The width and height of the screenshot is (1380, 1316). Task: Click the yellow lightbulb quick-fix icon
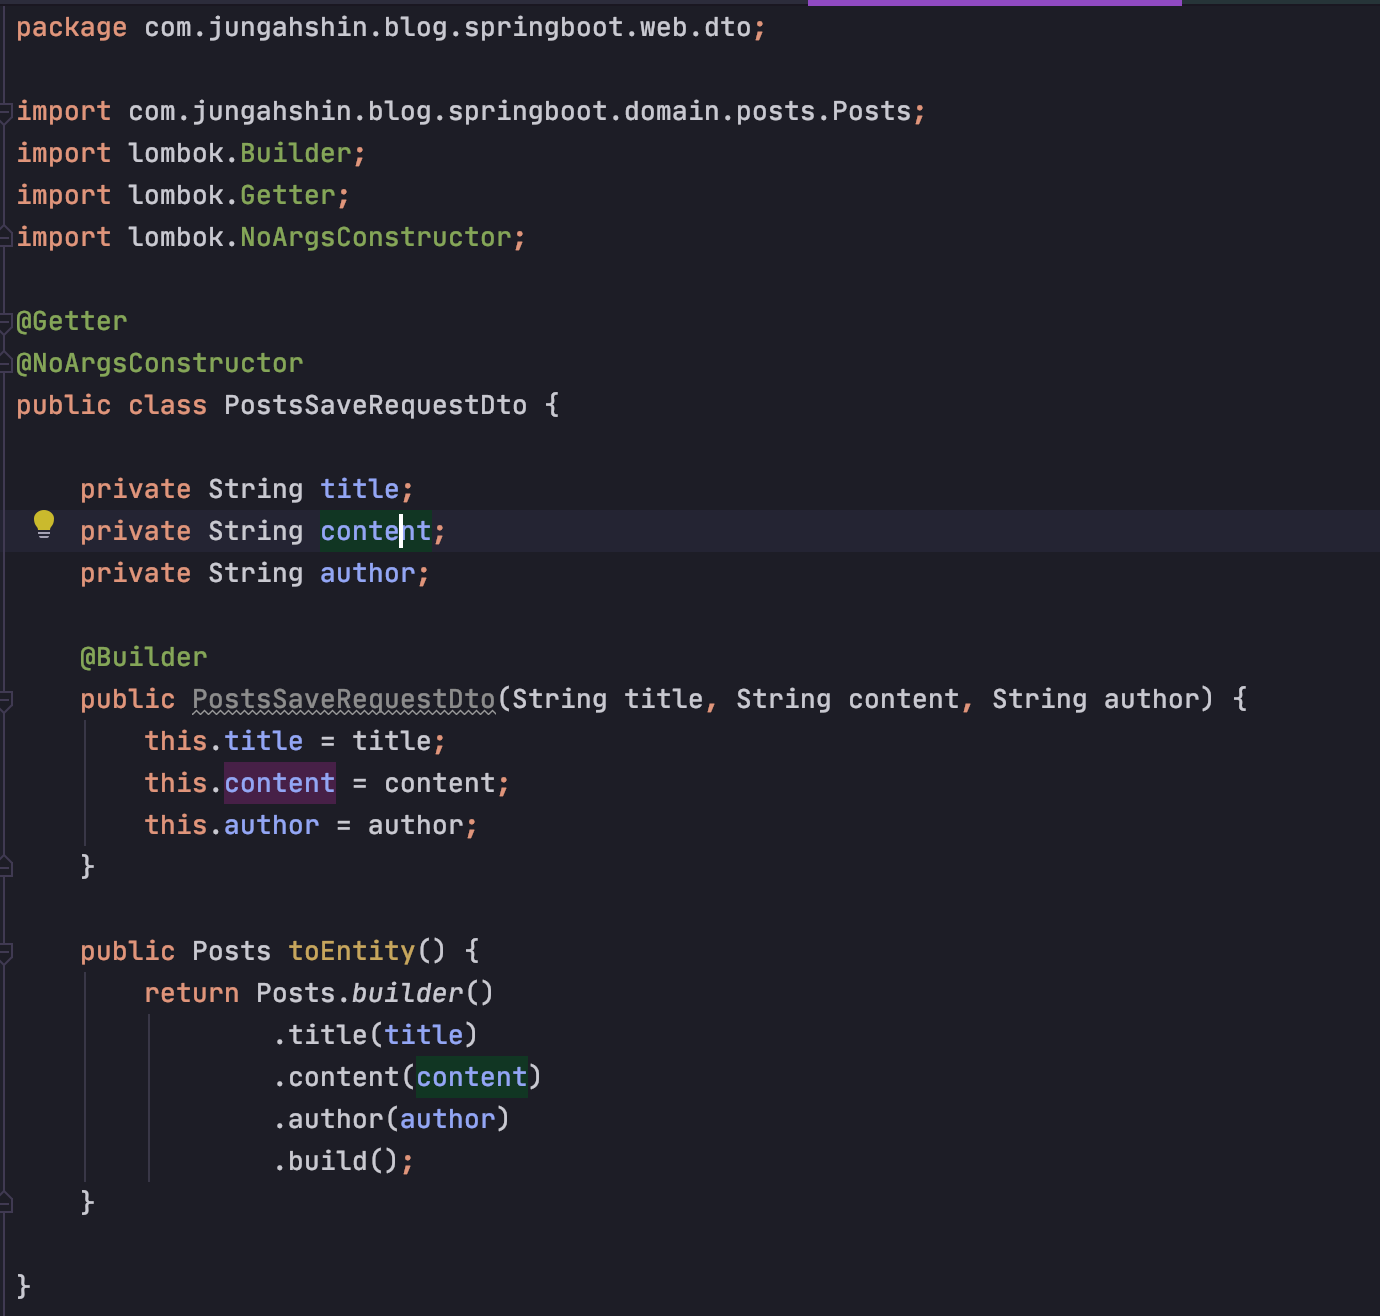tap(44, 524)
